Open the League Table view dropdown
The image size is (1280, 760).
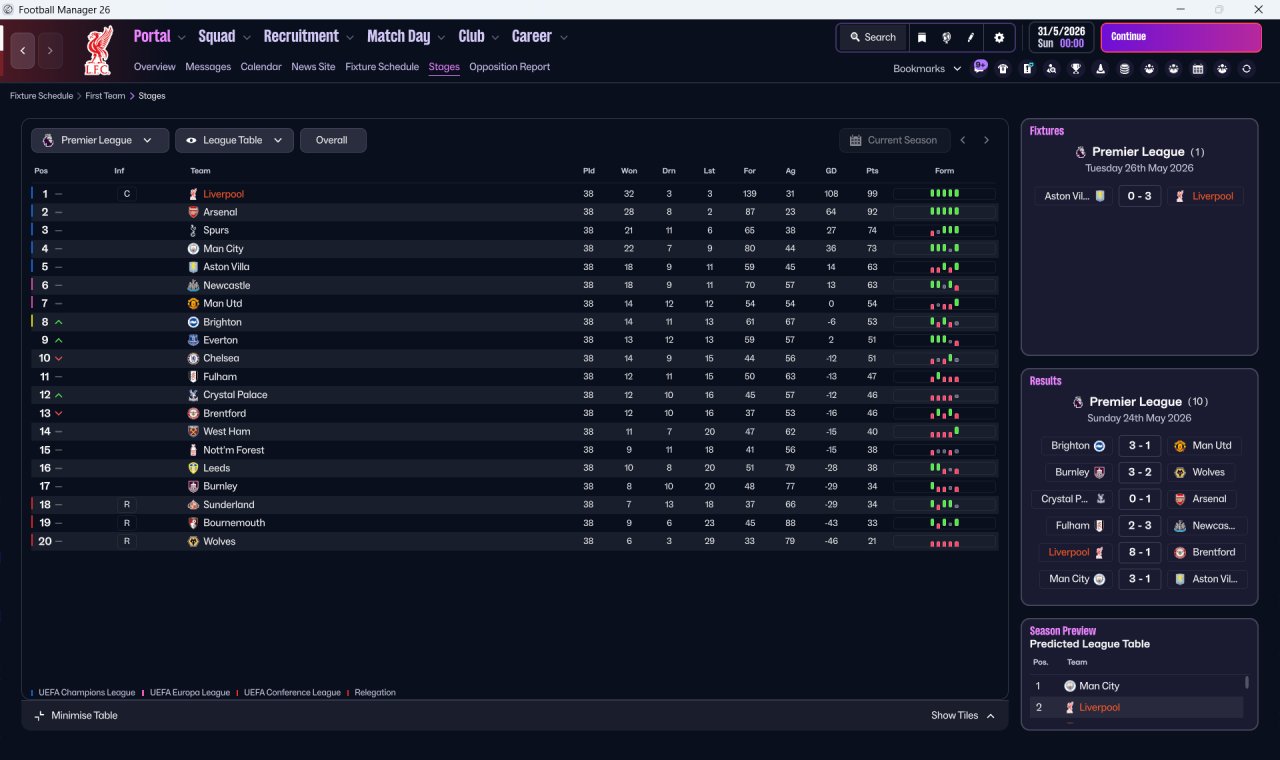point(234,140)
